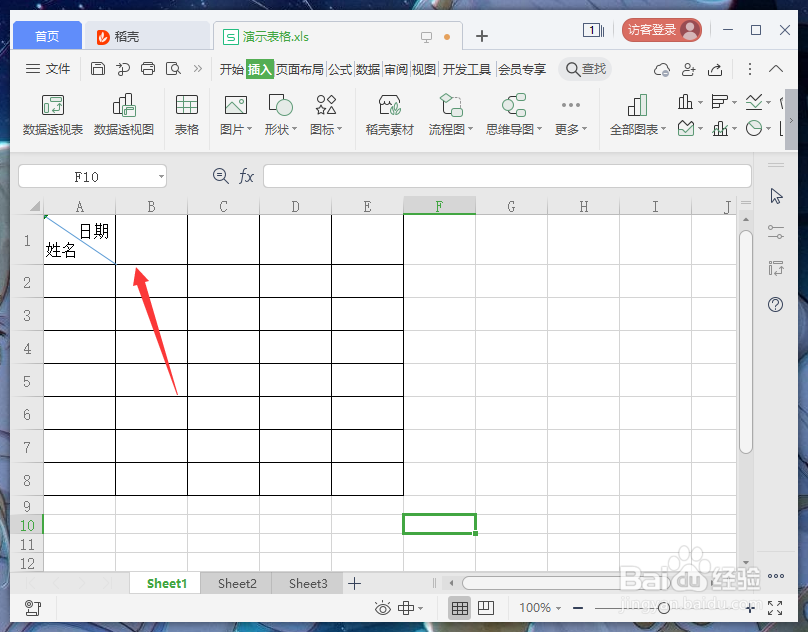This screenshot has width=808, height=632.
Task: Click the 查找 find button
Action: pos(585,69)
